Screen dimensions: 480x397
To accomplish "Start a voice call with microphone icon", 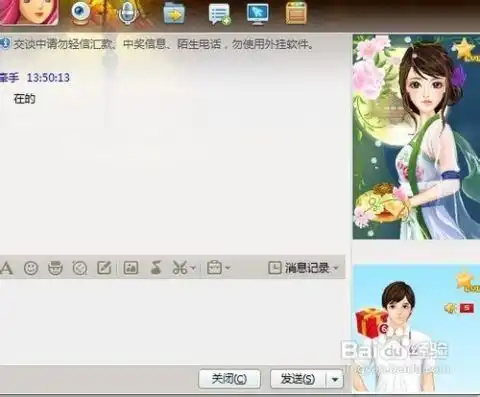I will pyautogui.click(x=128, y=13).
